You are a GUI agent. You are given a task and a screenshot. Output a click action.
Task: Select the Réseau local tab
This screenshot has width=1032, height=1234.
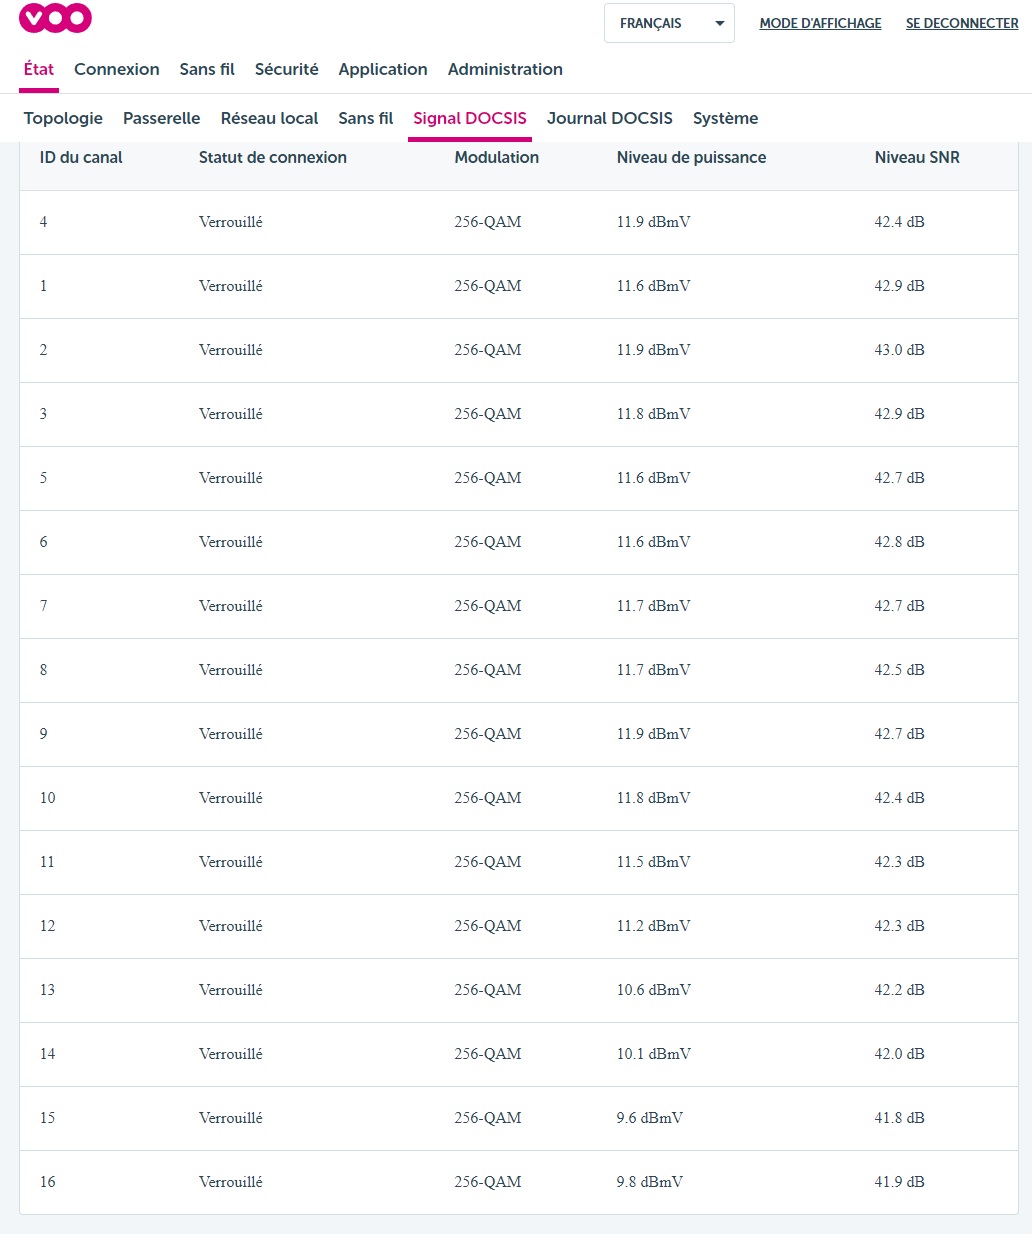(269, 118)
